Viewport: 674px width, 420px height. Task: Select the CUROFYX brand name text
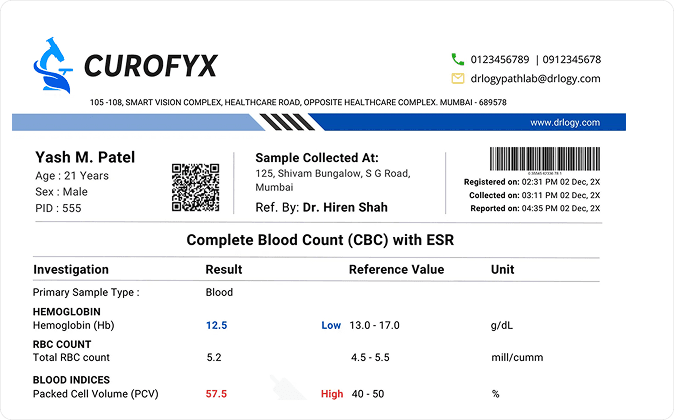(150, 66)
